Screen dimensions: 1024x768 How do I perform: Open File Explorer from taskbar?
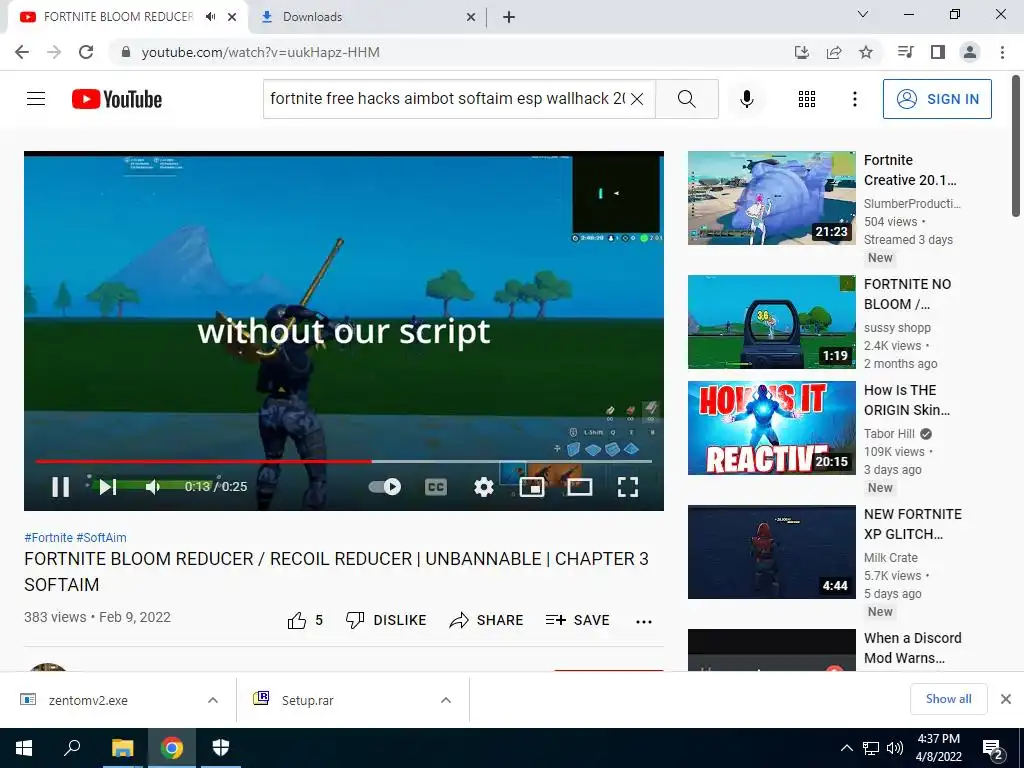122,748
